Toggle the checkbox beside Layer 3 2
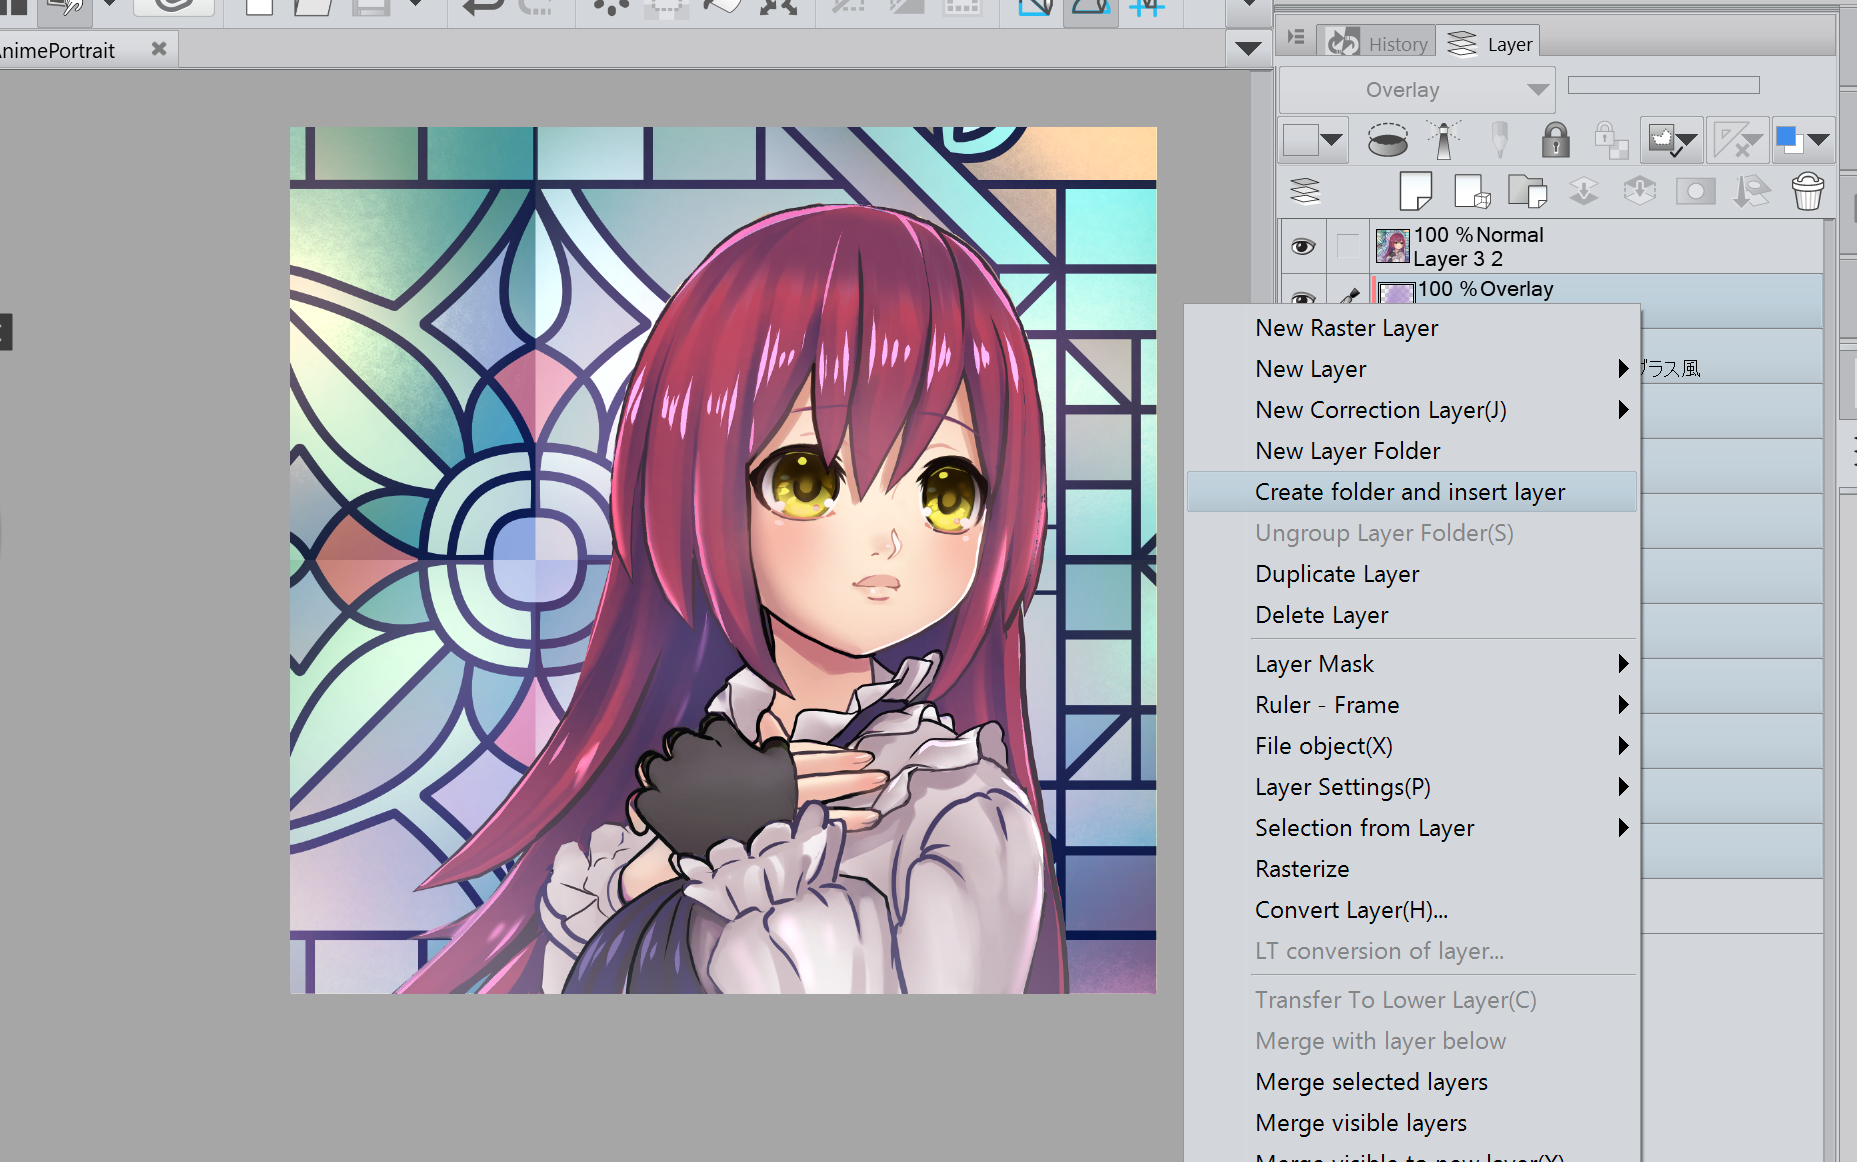The width and height of the screenshot is (1857, 1162). click(x=1348, y=246)
